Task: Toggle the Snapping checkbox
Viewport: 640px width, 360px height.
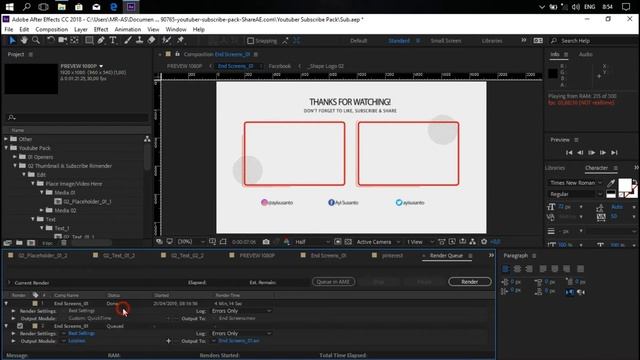Action: [x=251, y=41]
